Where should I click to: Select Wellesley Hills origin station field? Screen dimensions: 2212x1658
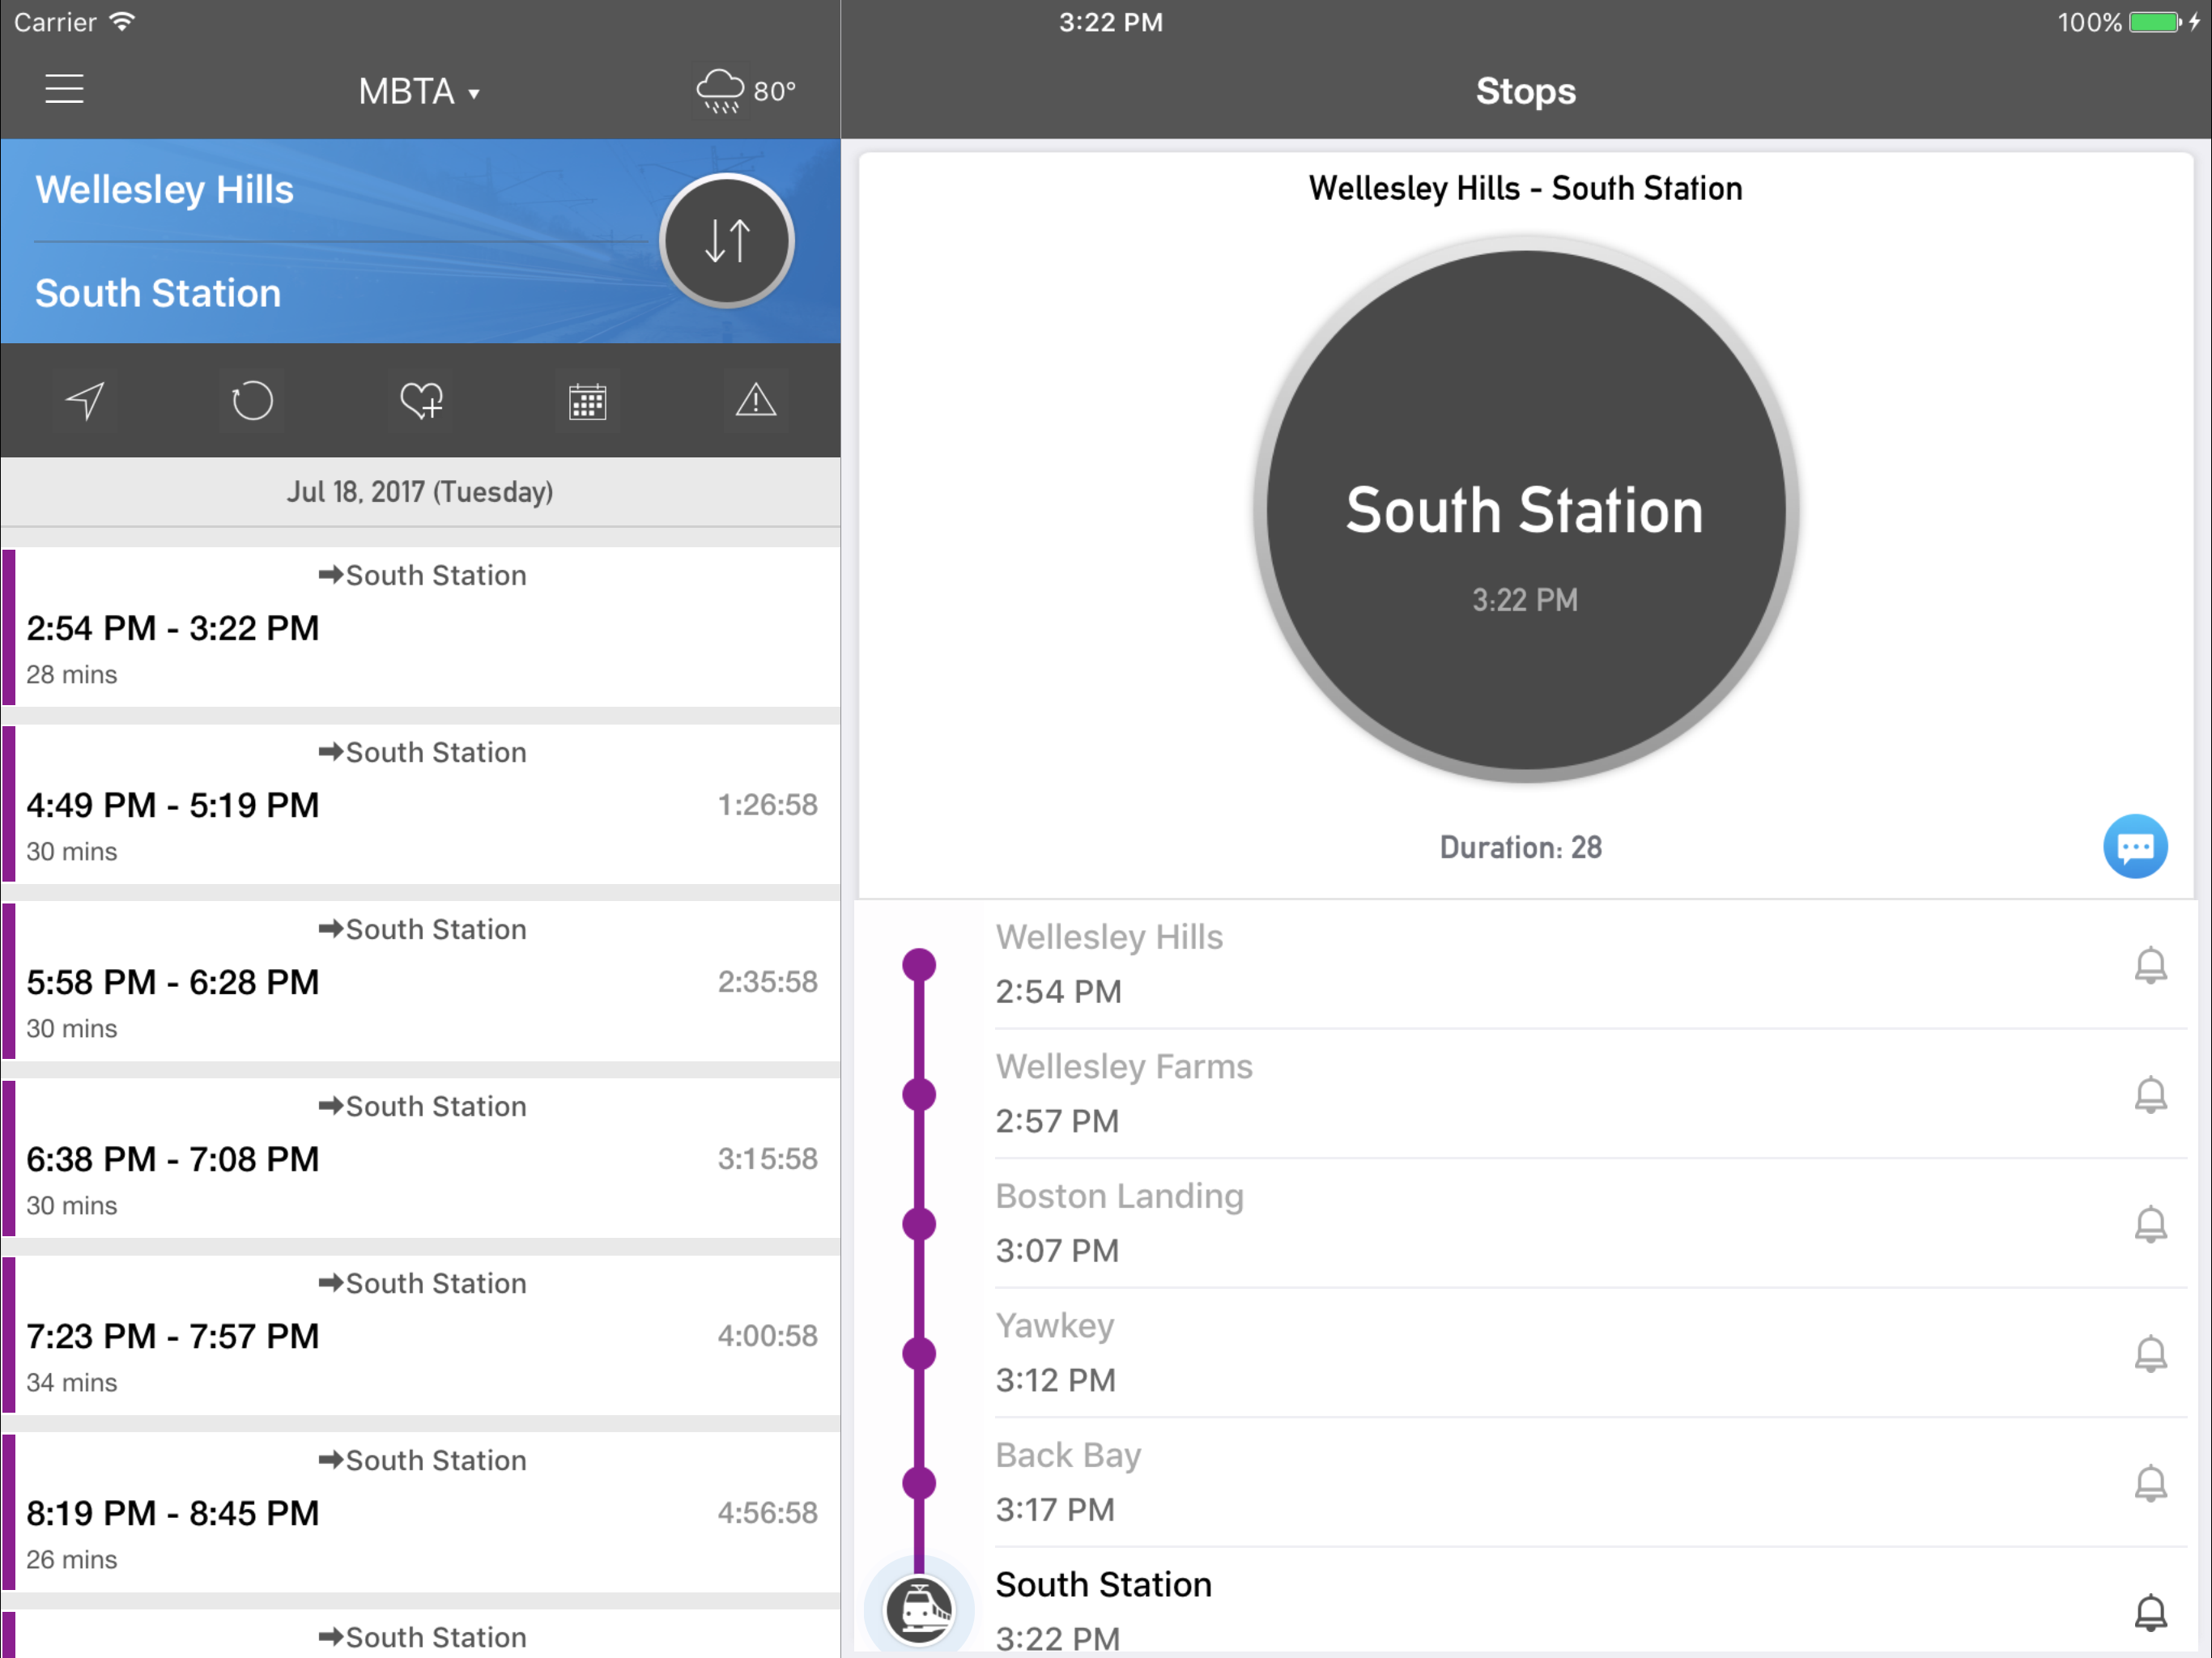coord(165,190)
